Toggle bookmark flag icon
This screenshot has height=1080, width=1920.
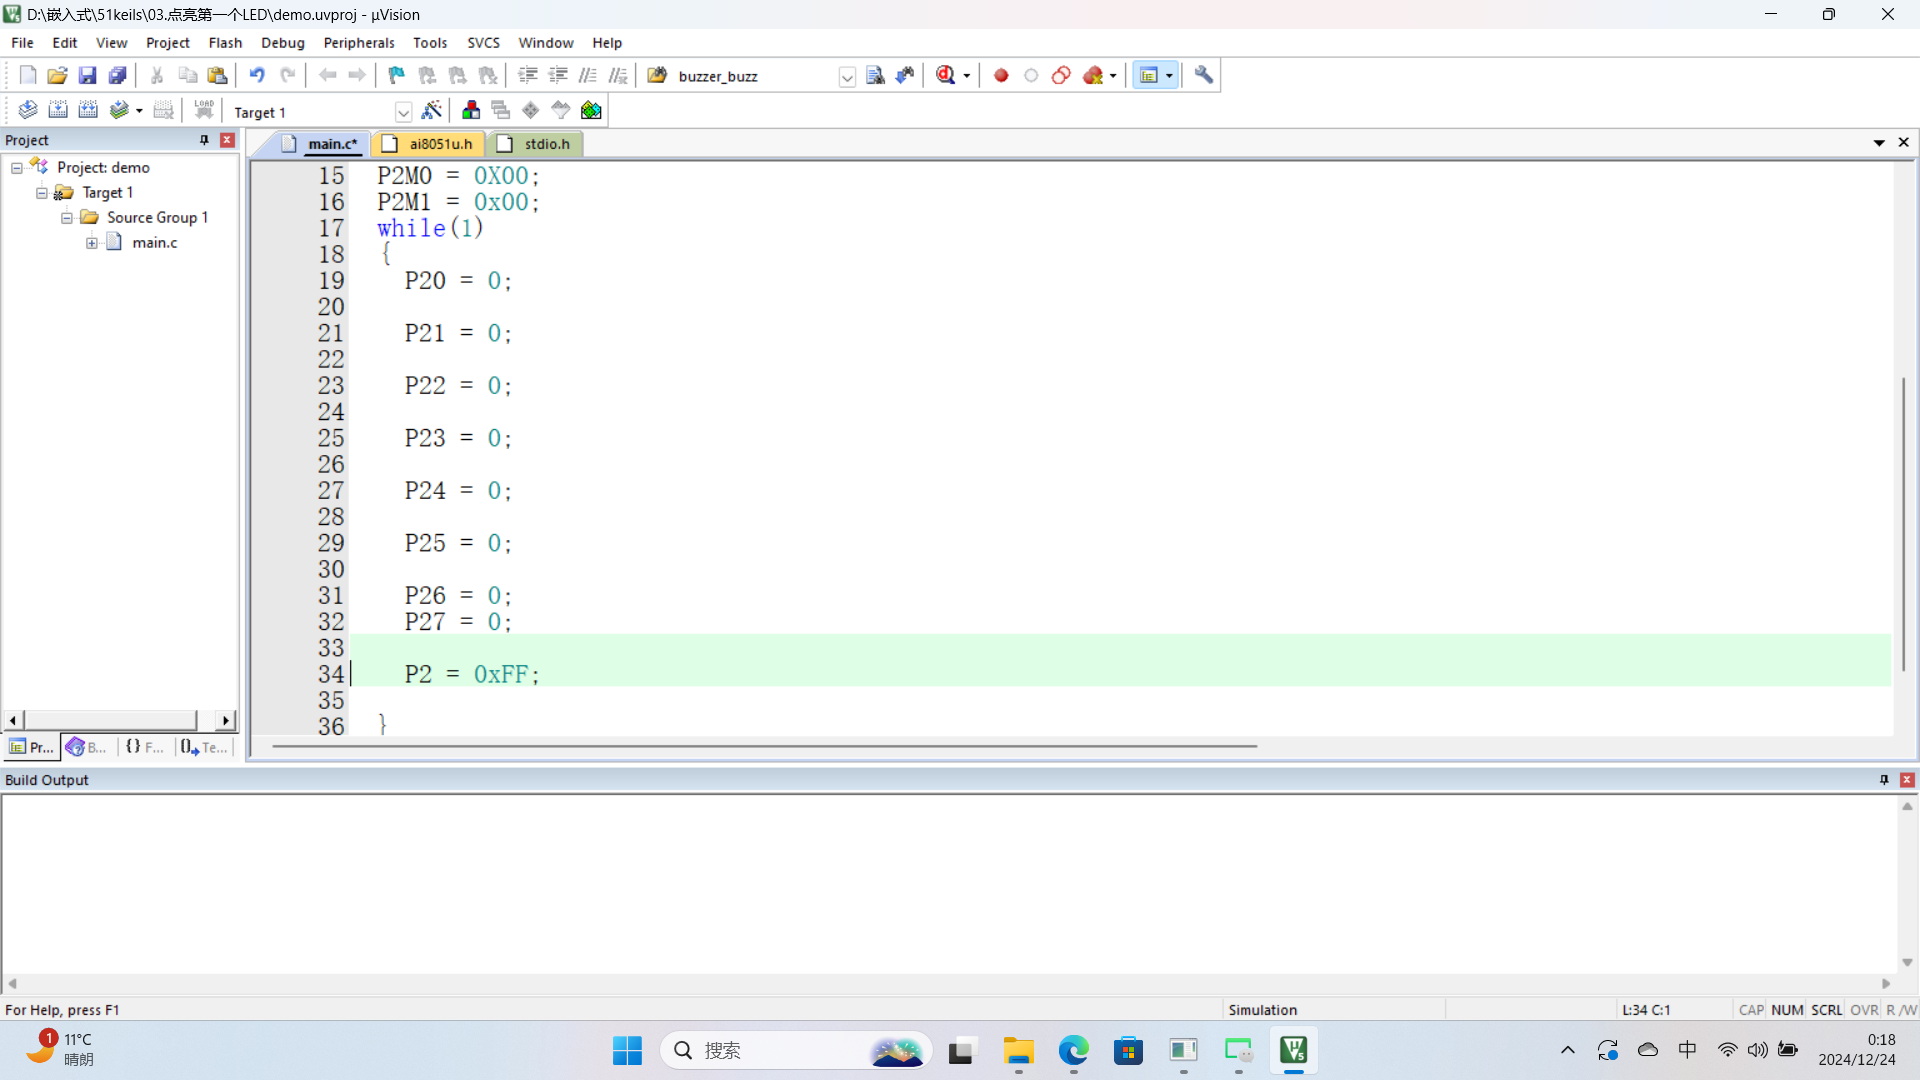(x=397, y=75)
